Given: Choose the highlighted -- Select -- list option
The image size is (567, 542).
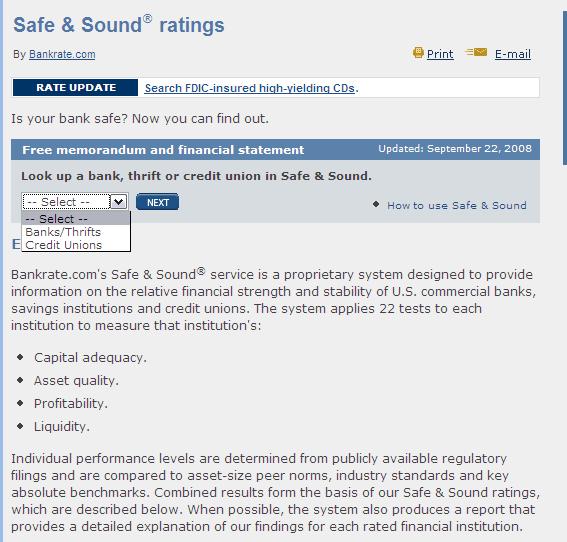Looking at the screenshot, I should (76, 219).
